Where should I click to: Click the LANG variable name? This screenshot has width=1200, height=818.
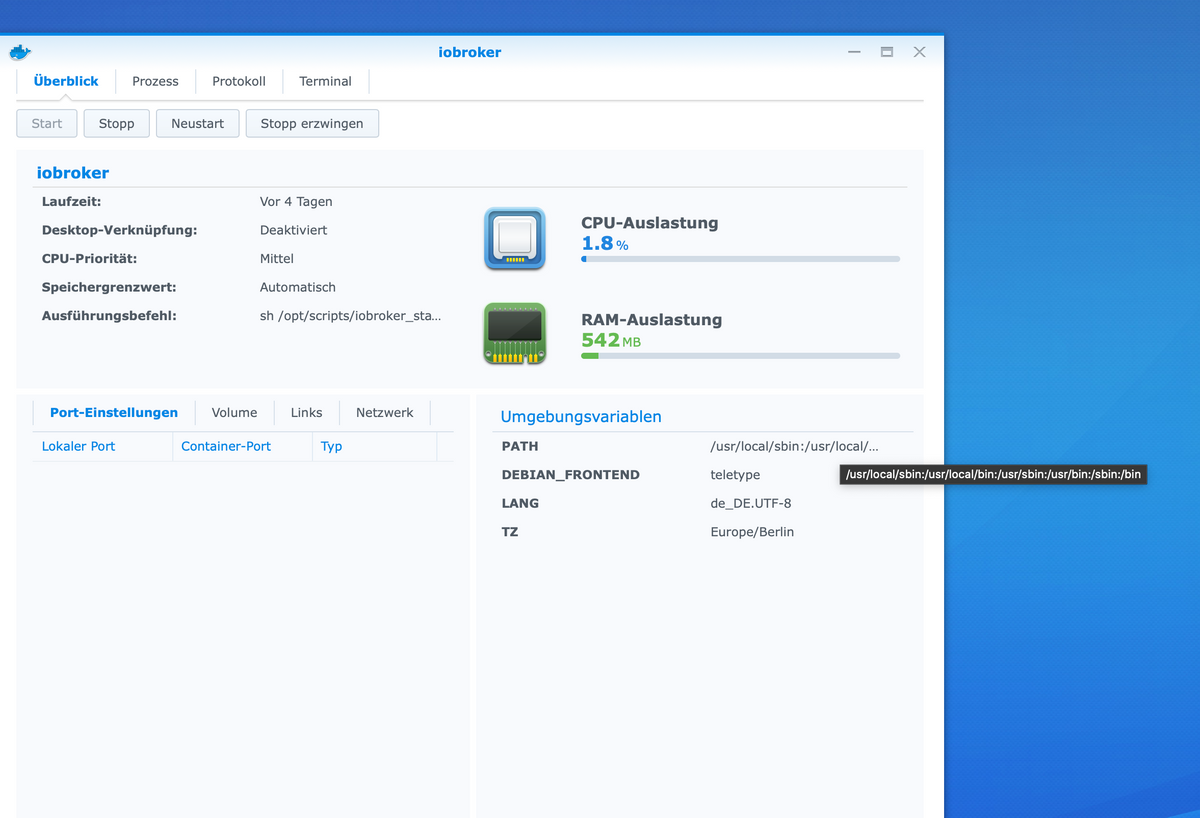click(x=520, y=503)
